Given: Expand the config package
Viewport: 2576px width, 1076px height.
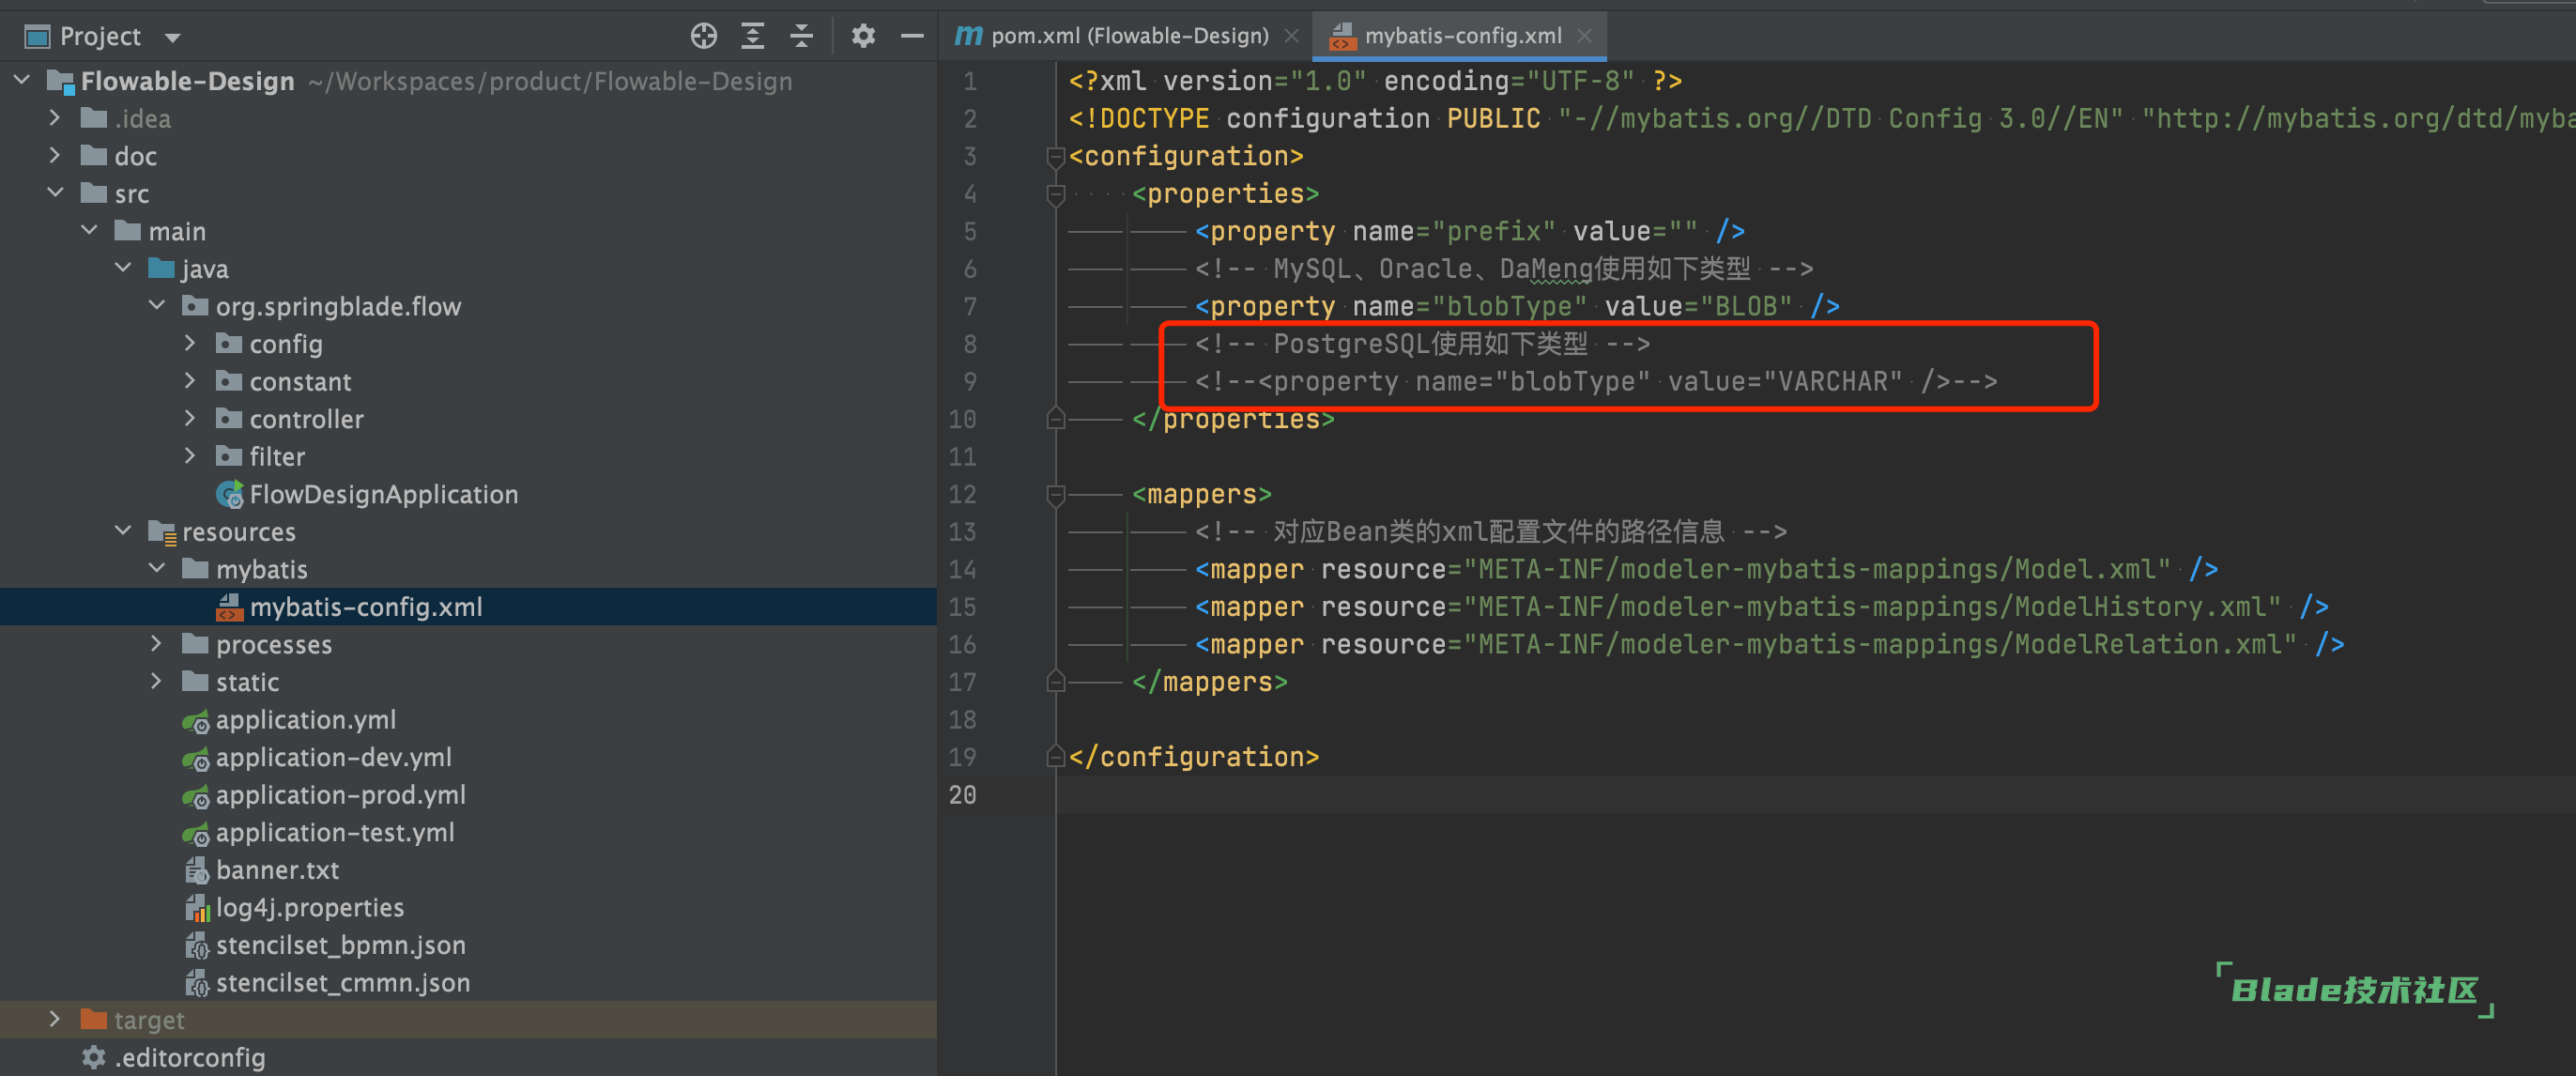Looking at the screenshot, I should tap(190, 343).
